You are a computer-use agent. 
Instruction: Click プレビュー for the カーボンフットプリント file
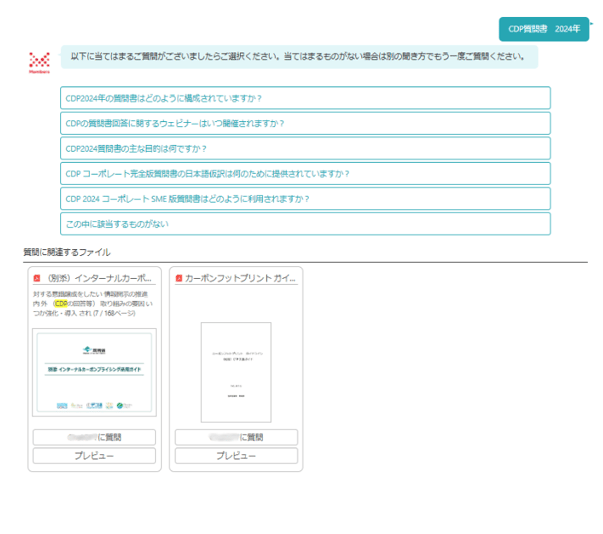pyautogui.click(x=236, y=456)
